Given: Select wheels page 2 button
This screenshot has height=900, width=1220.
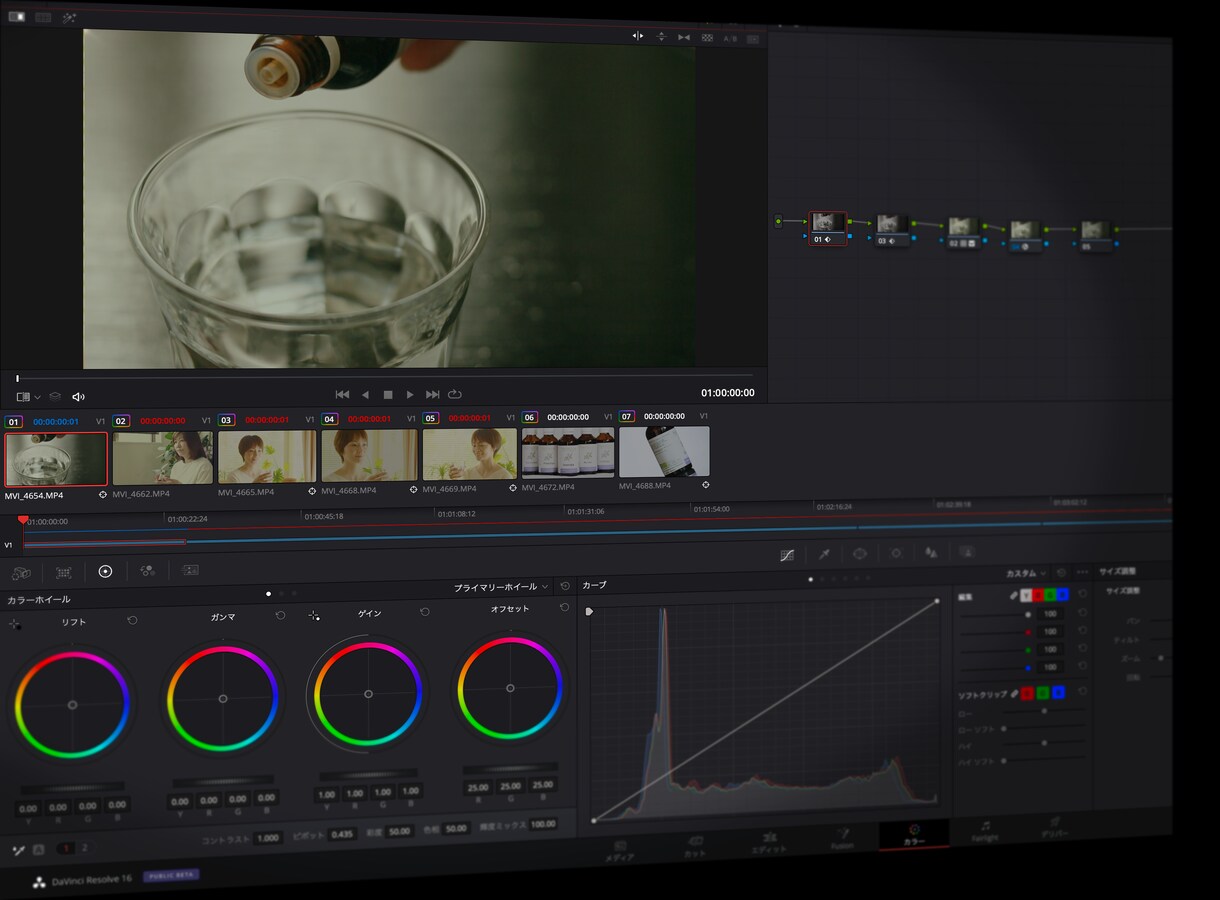Looking at the screenshot, I should 84,848.
